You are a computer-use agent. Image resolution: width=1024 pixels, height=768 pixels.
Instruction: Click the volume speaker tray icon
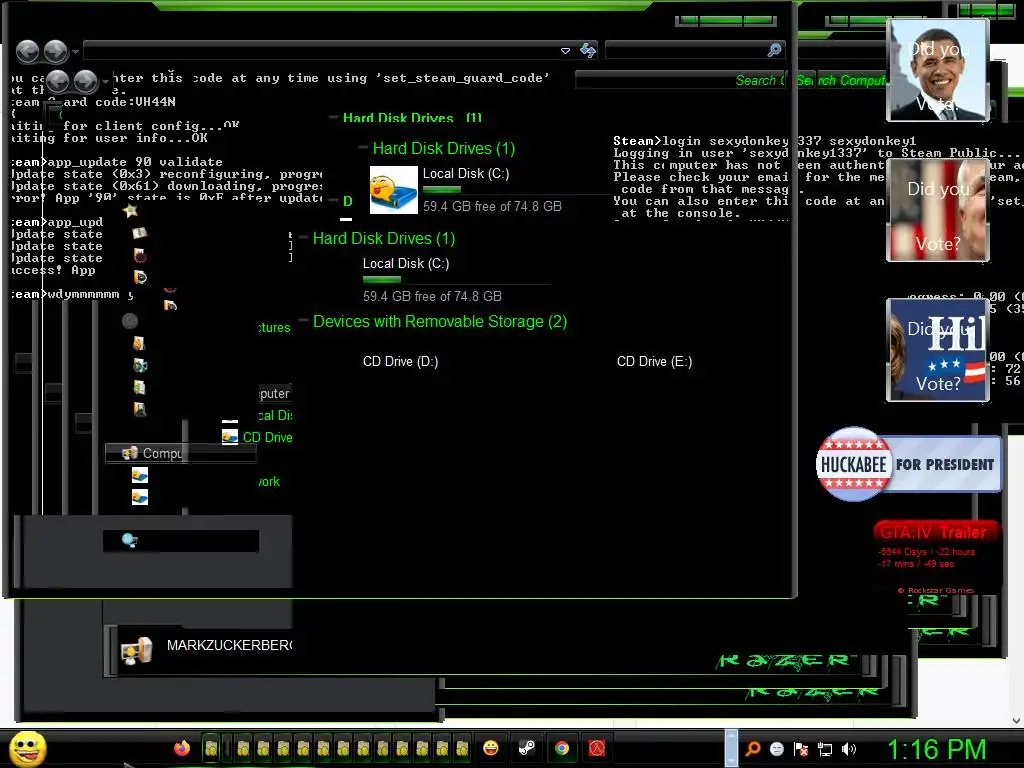(x=849, y=749)
